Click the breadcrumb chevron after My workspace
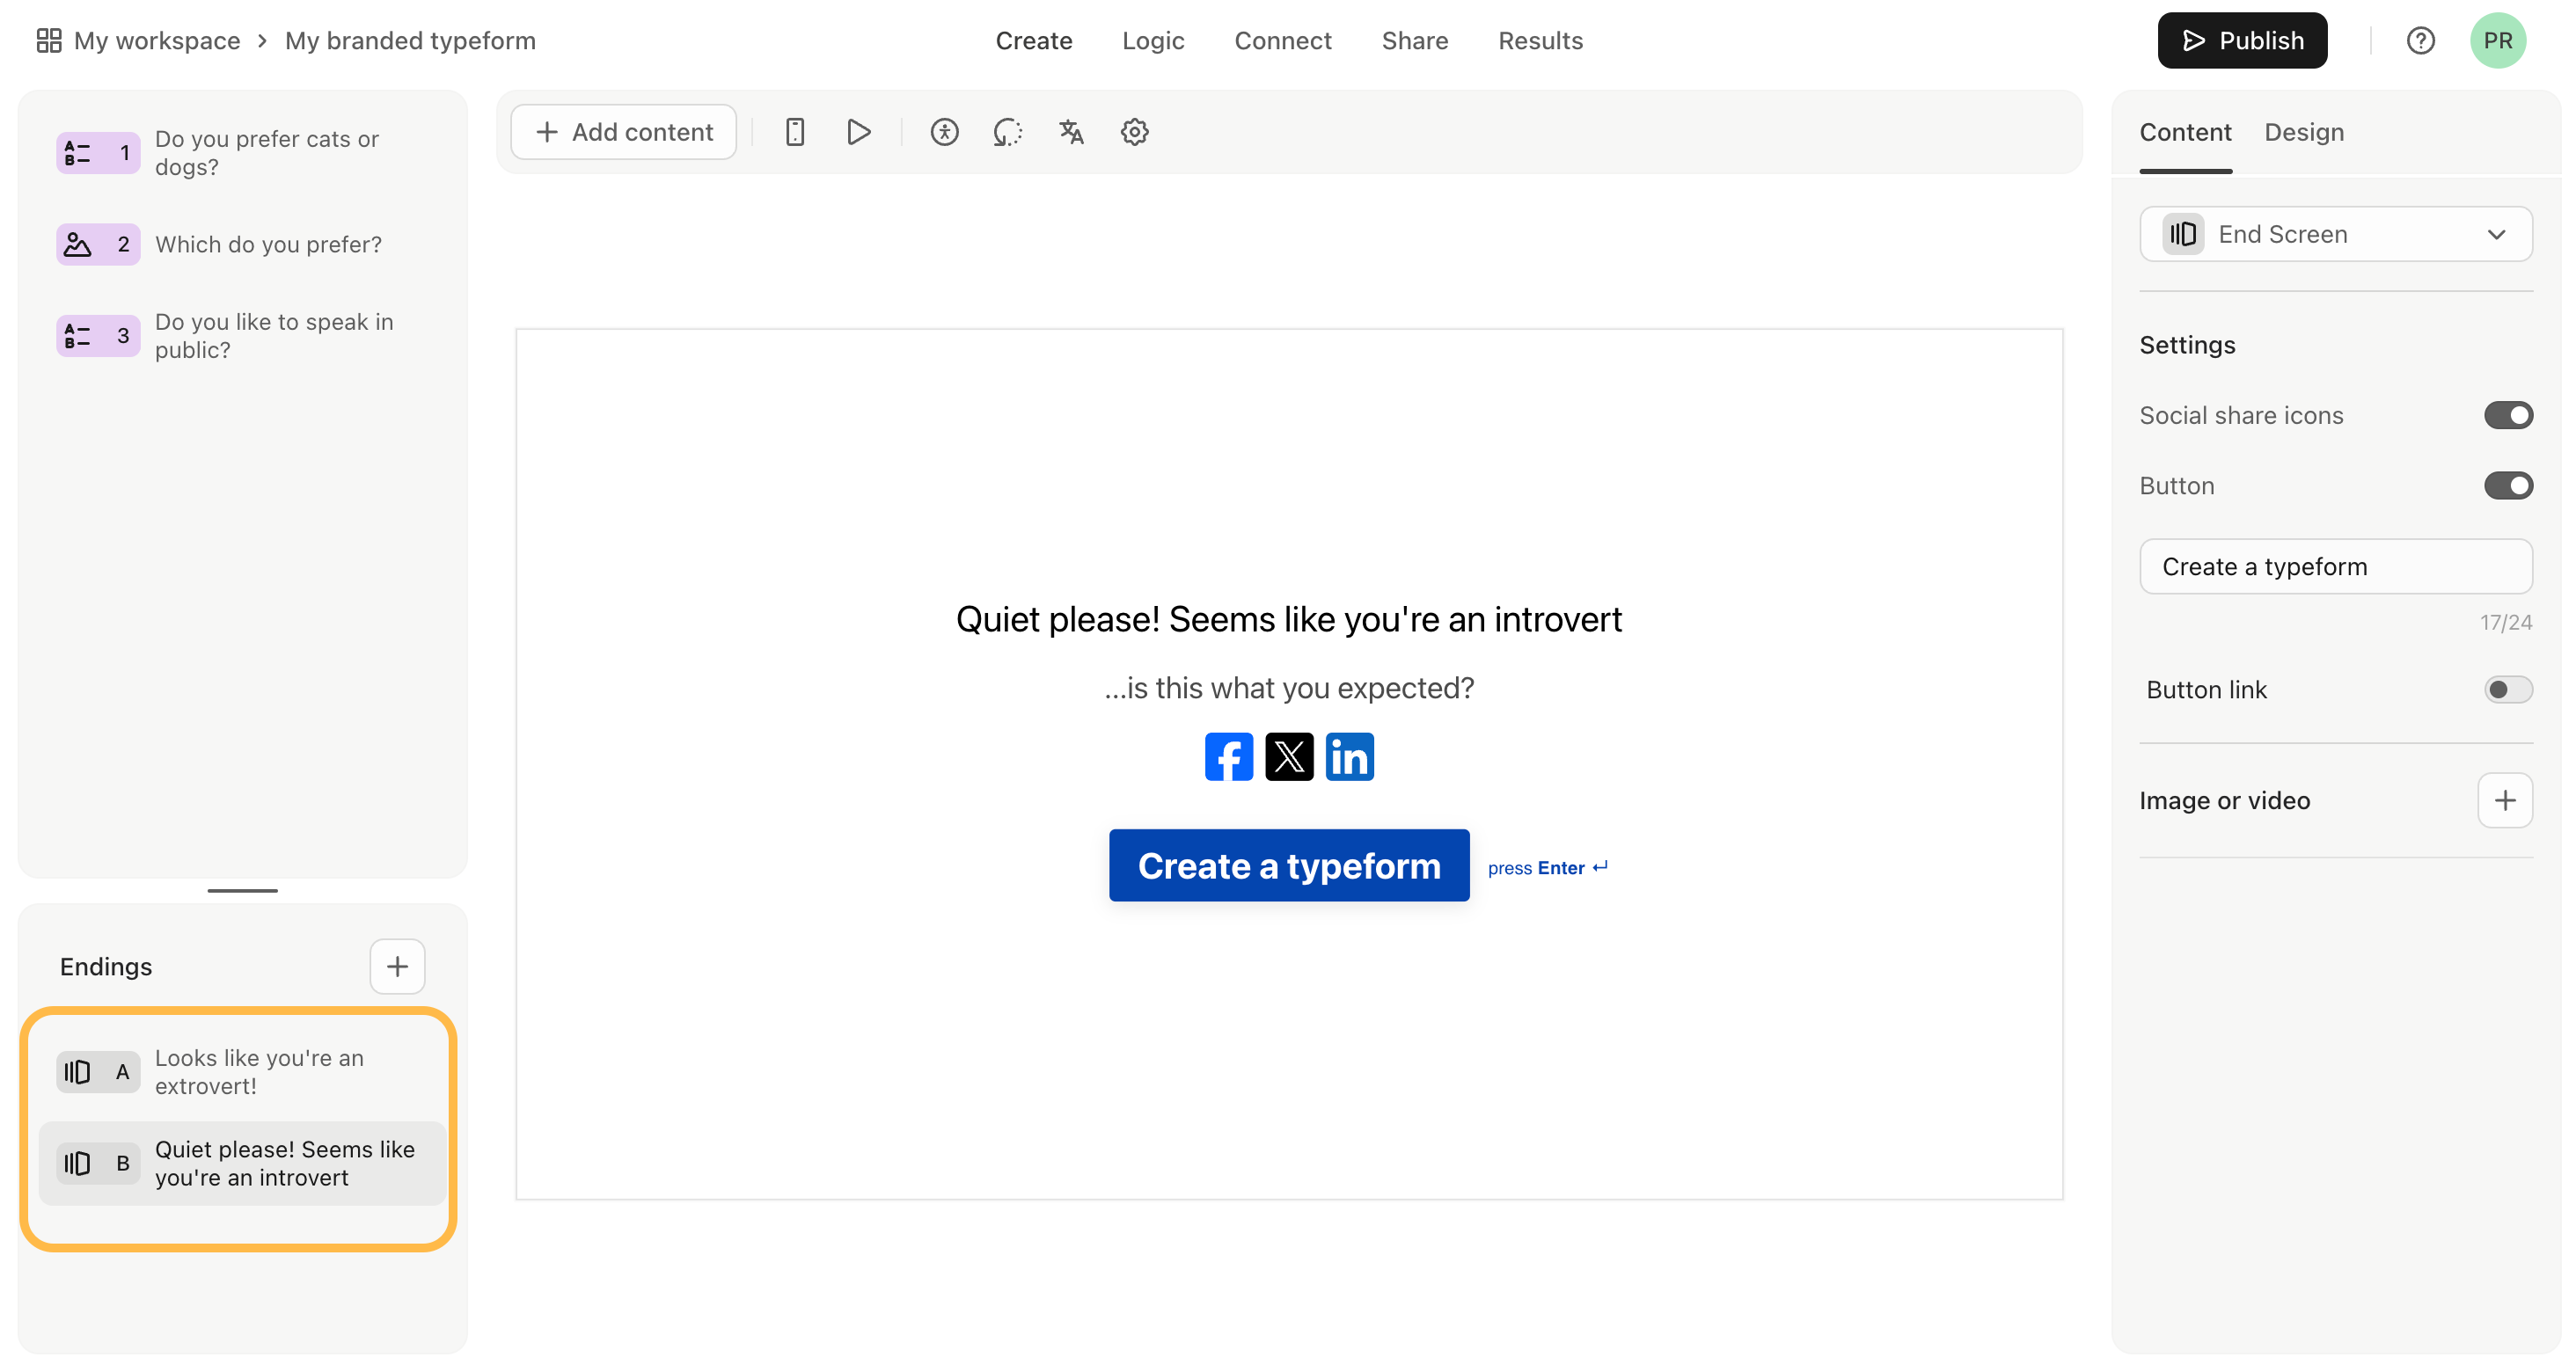Image resolution: width=2576 pixels, height=1372 pixels. coord(262,41)
